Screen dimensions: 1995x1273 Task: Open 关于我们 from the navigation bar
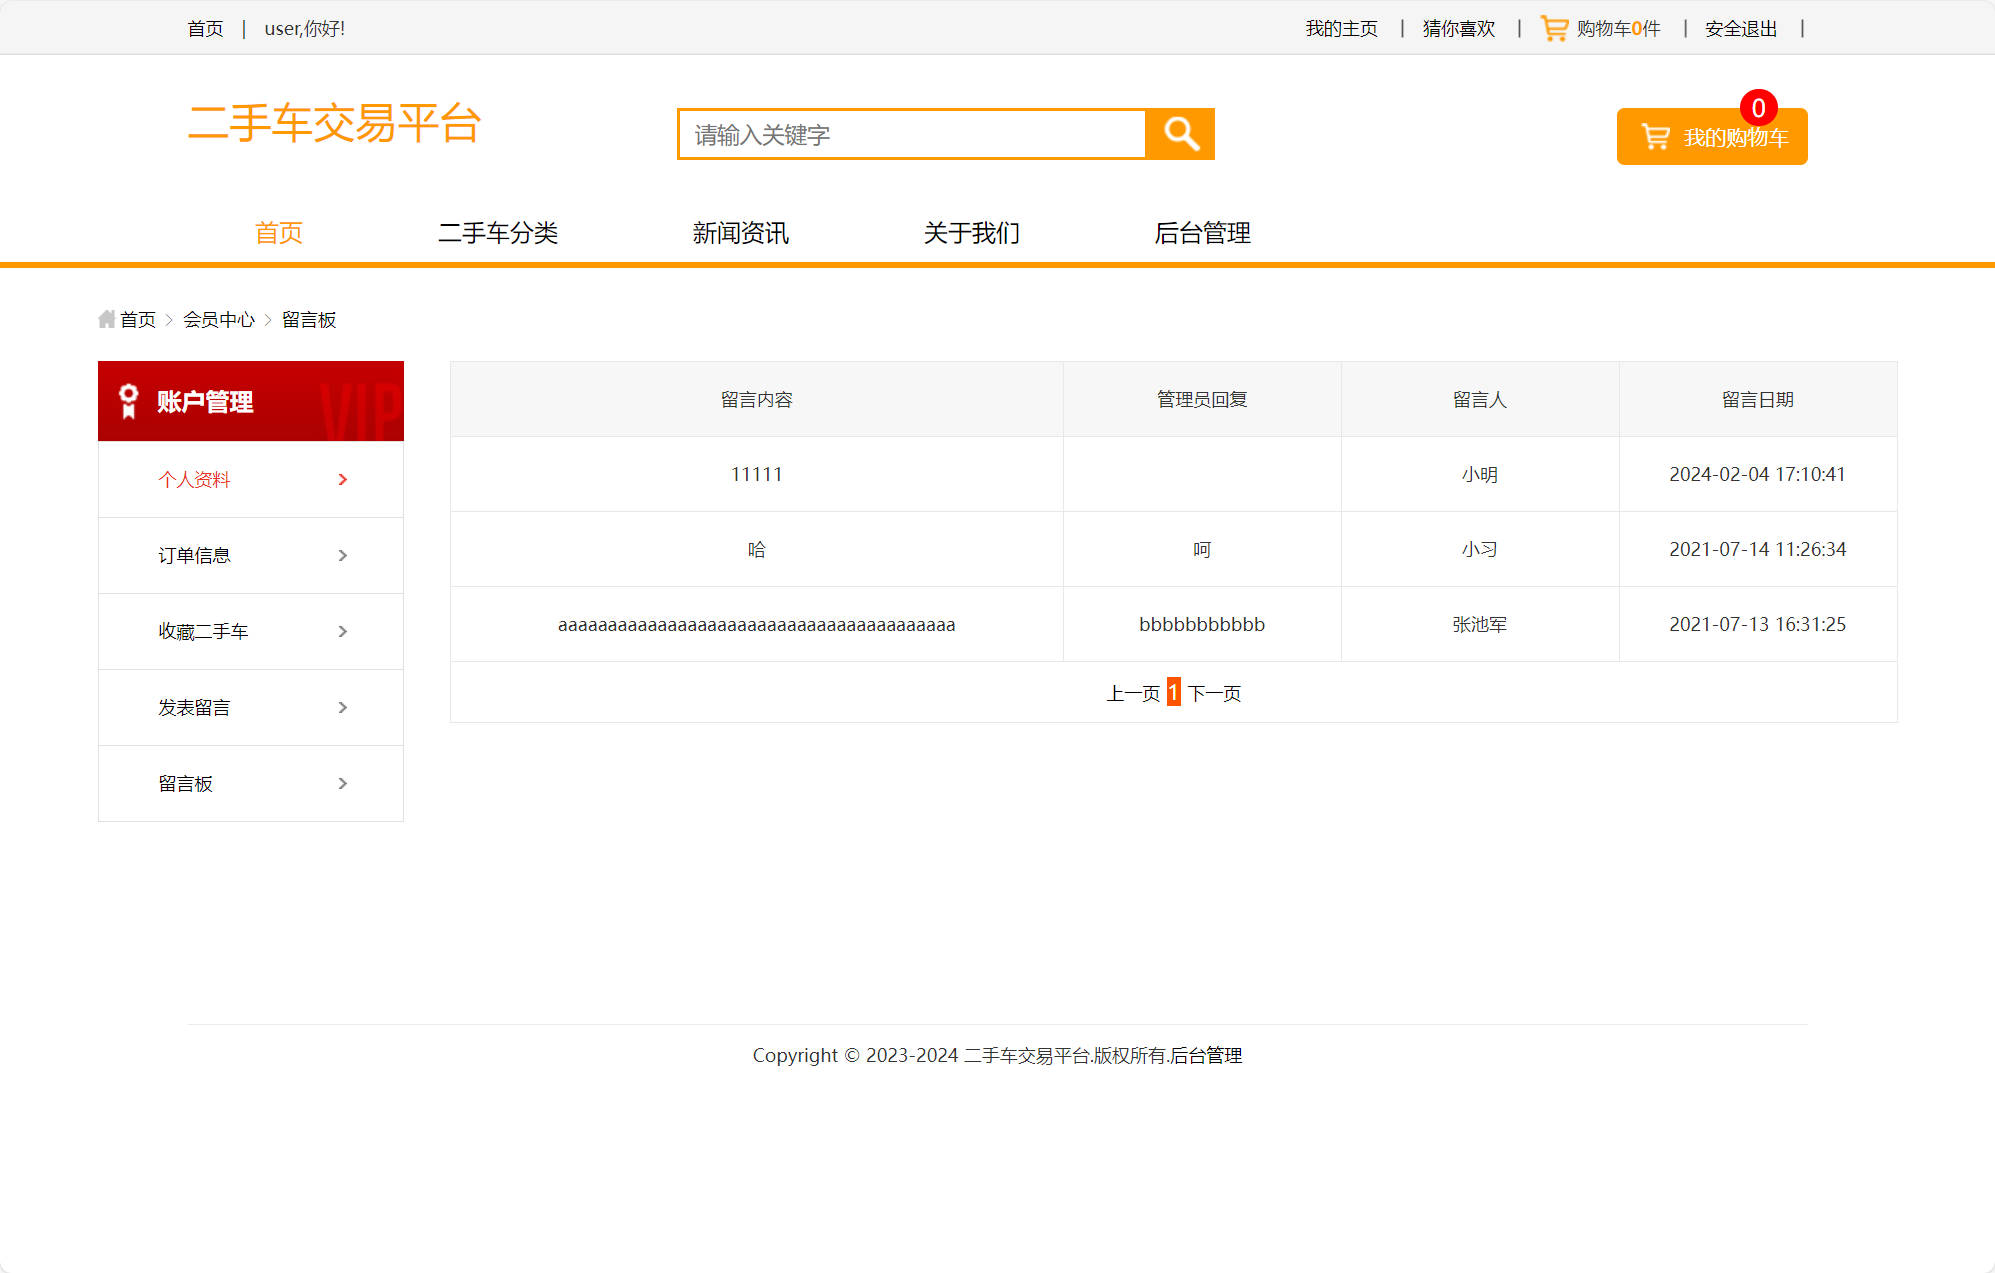[972, 233]
